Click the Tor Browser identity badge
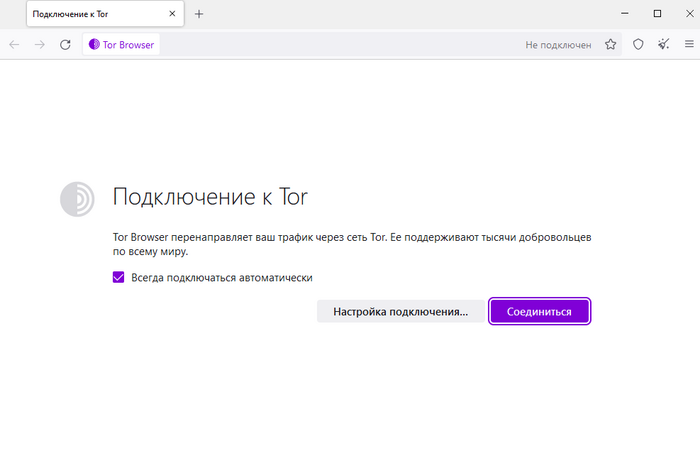The height and width of the screenshot is (471, 700). (121, 45)
